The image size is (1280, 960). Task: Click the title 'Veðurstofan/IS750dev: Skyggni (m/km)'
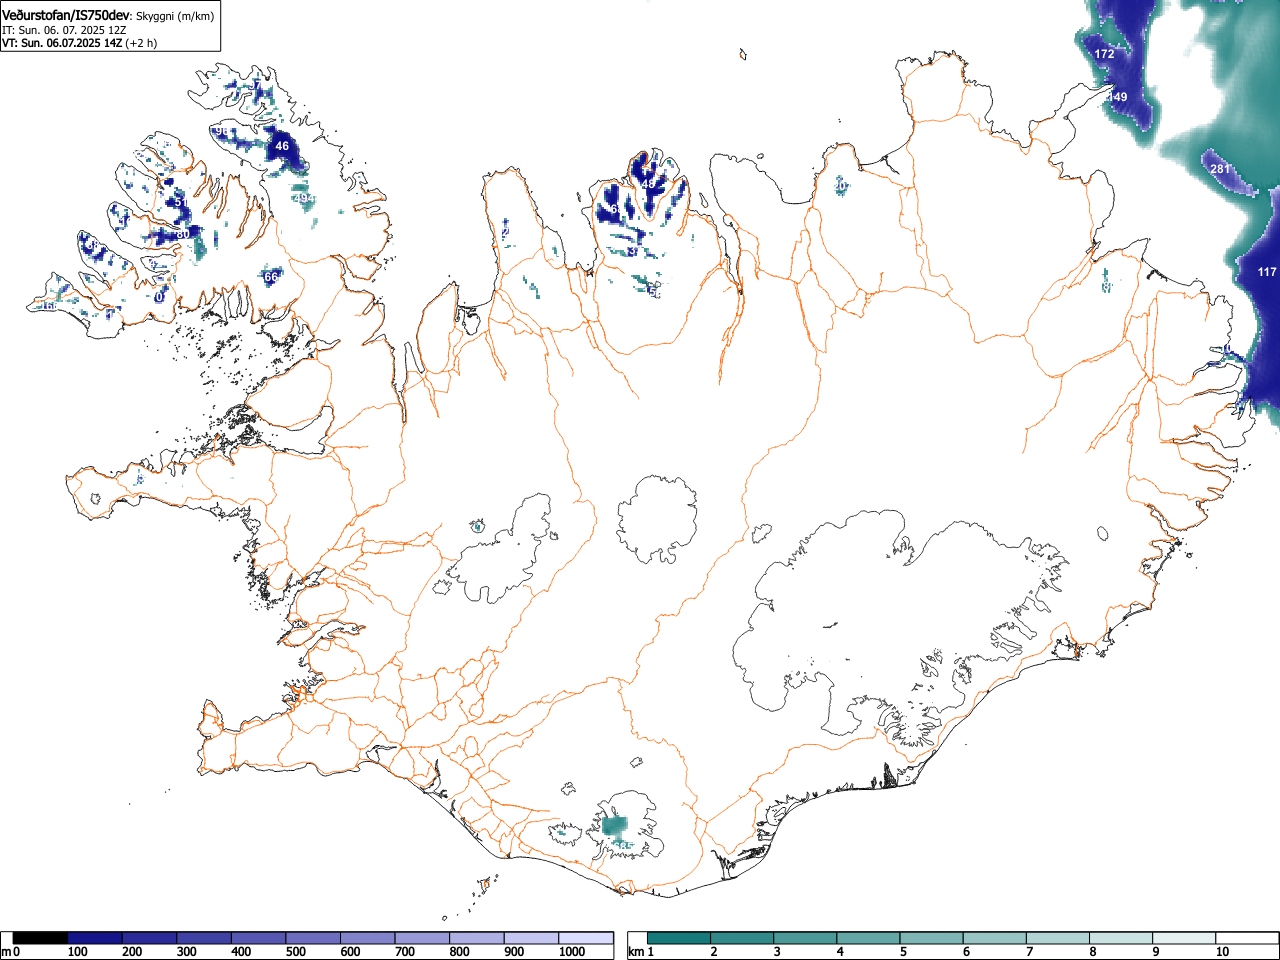[x=108, y=15]
